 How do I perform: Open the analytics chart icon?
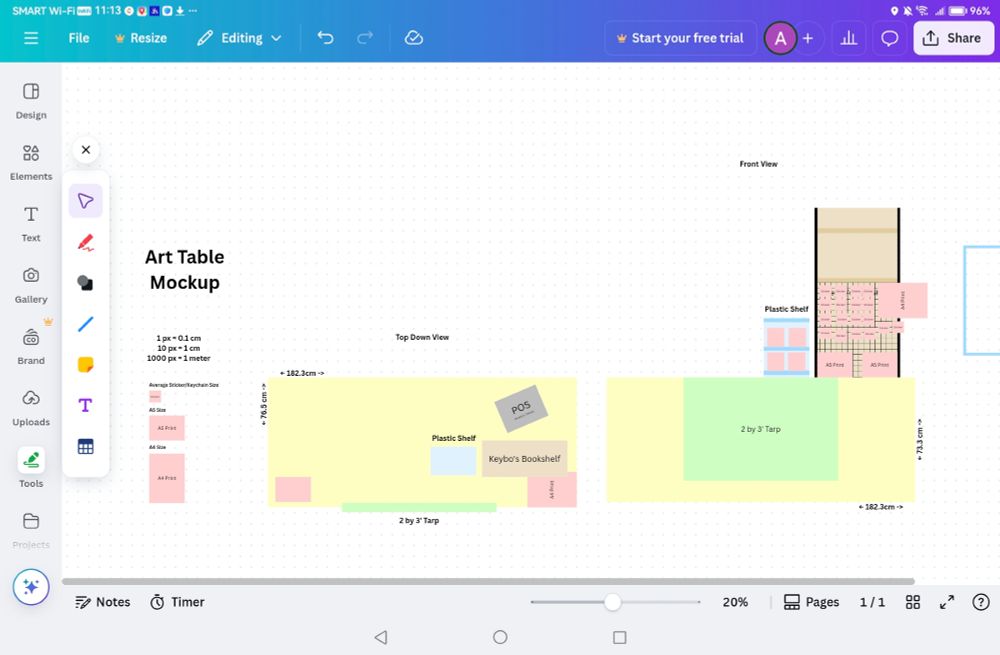[849, 38]
